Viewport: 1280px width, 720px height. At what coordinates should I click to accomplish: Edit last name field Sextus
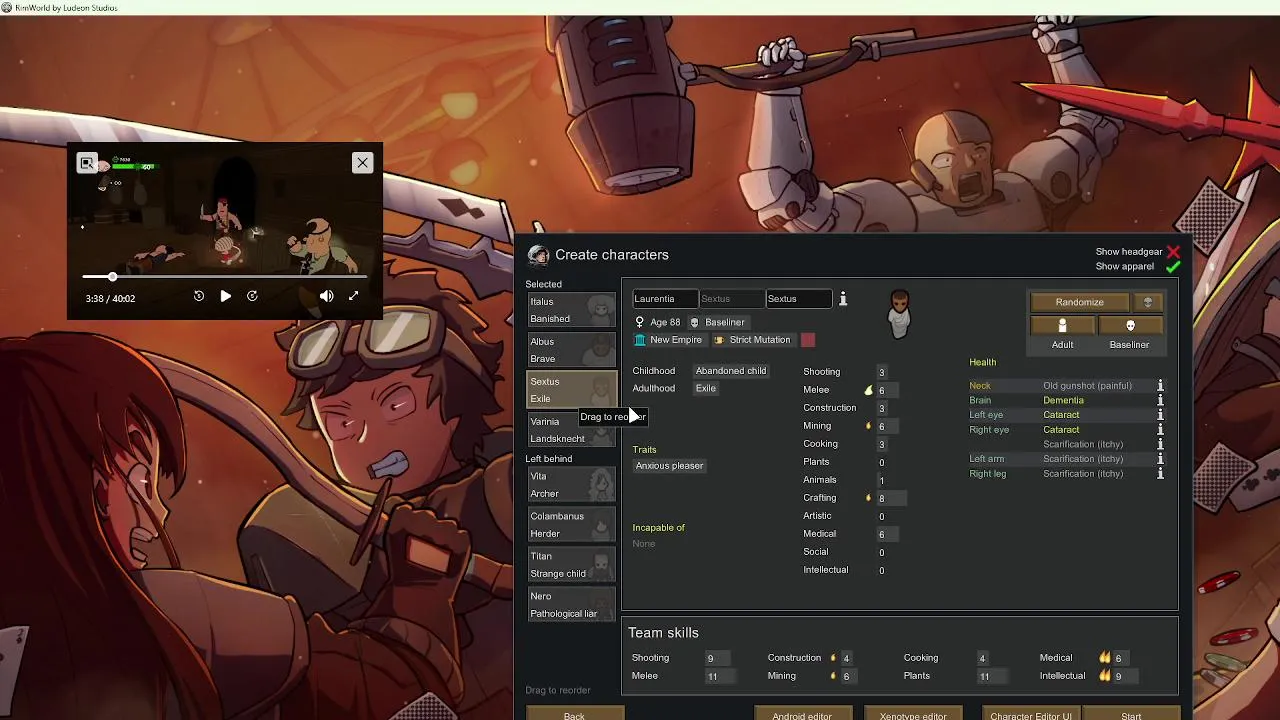coord(798,299)
